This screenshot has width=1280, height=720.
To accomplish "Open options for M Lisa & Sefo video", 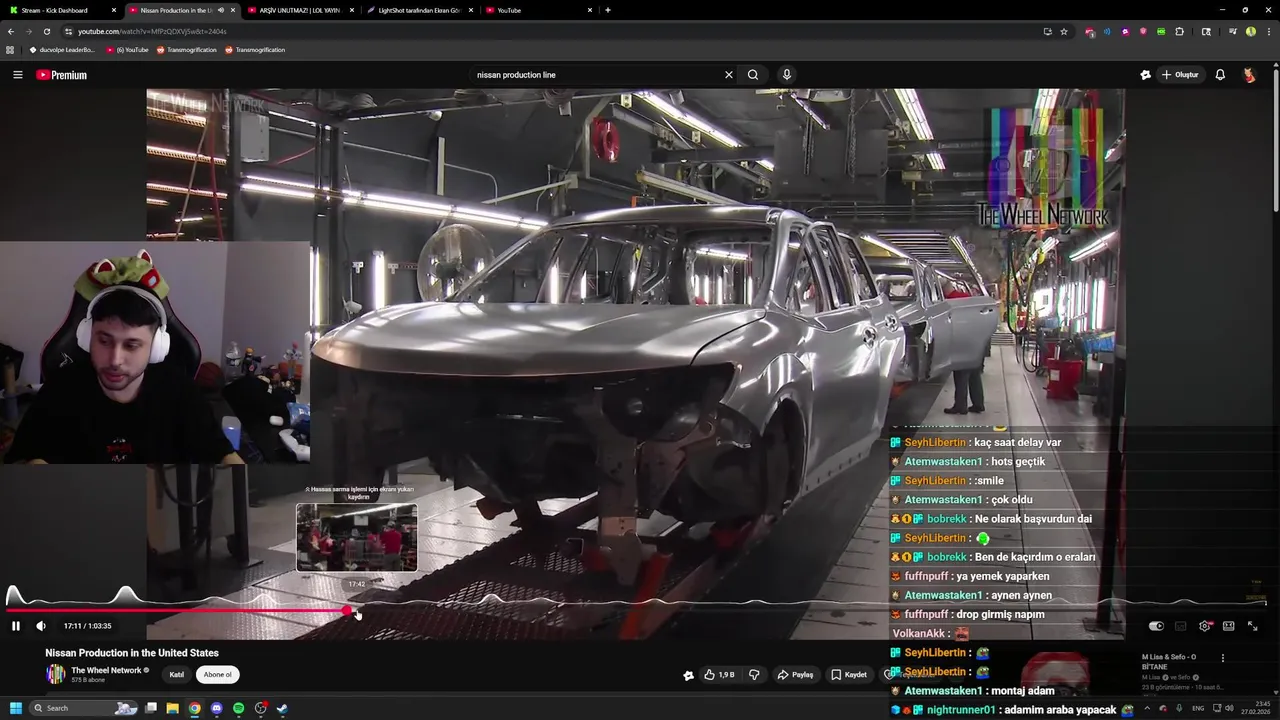I will (x=1222, y=658).
